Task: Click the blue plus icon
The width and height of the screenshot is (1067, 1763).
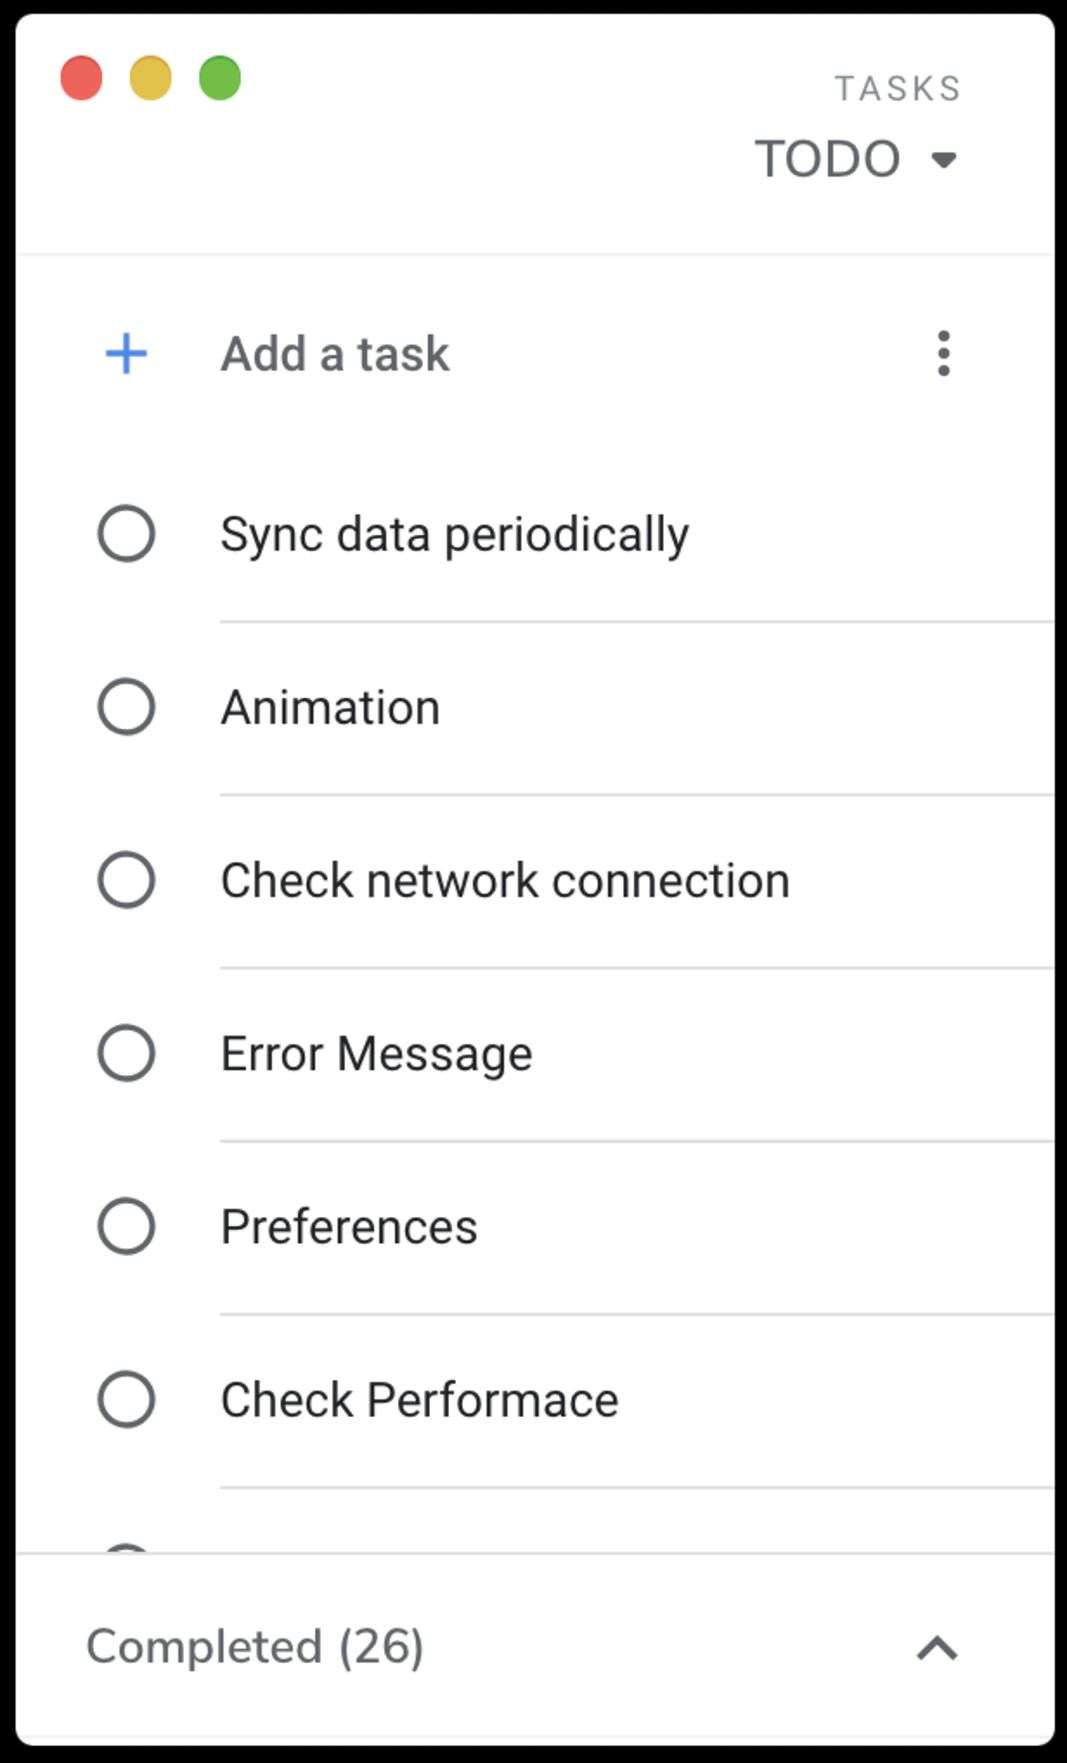Action: tap(127, 354)
